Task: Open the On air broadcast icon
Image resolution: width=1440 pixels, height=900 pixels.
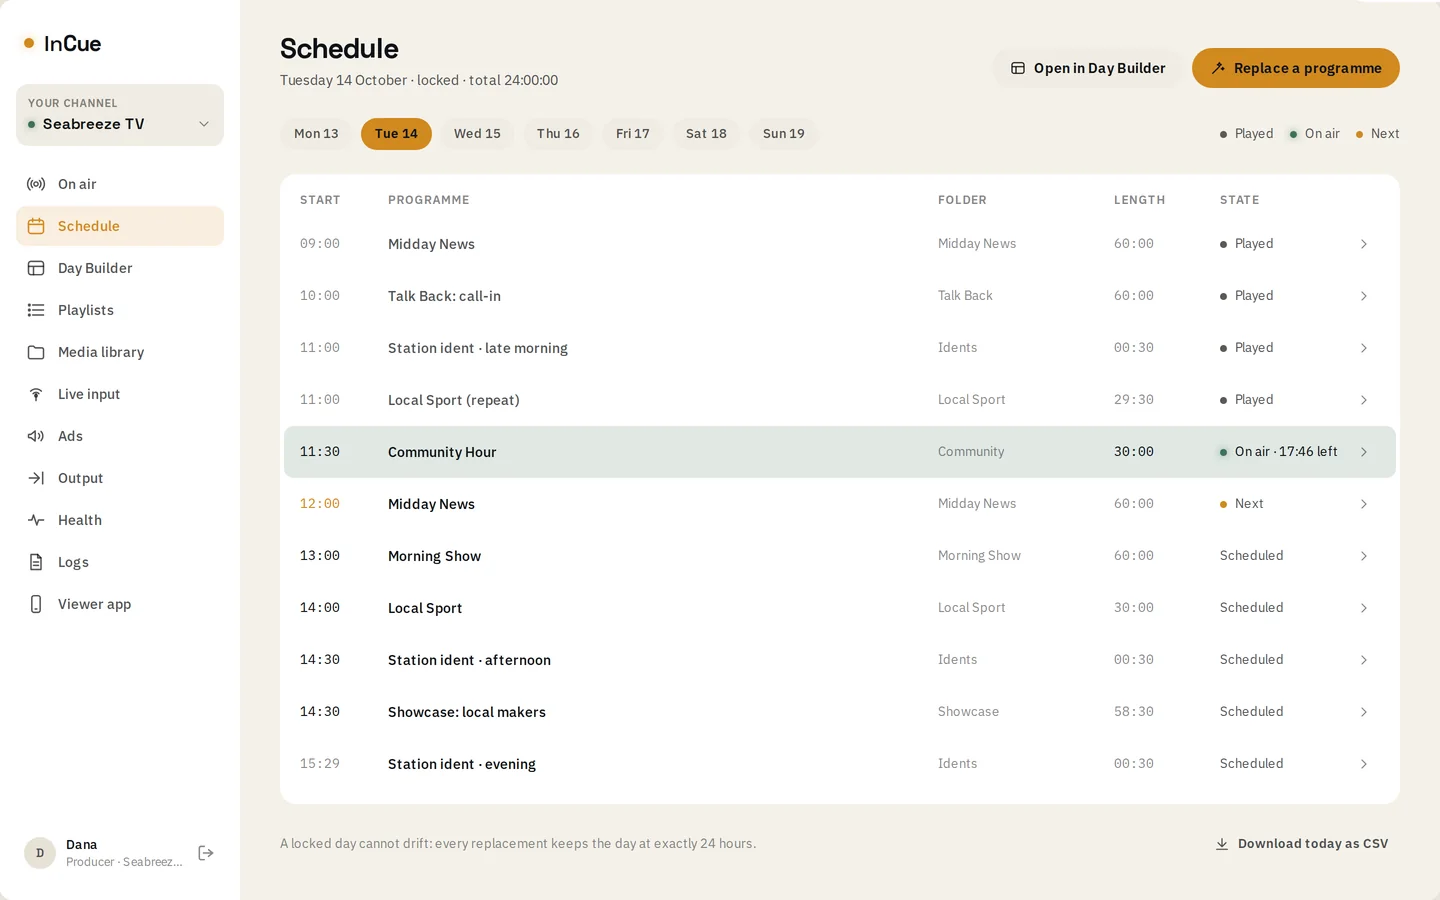Action: [36, 184]
